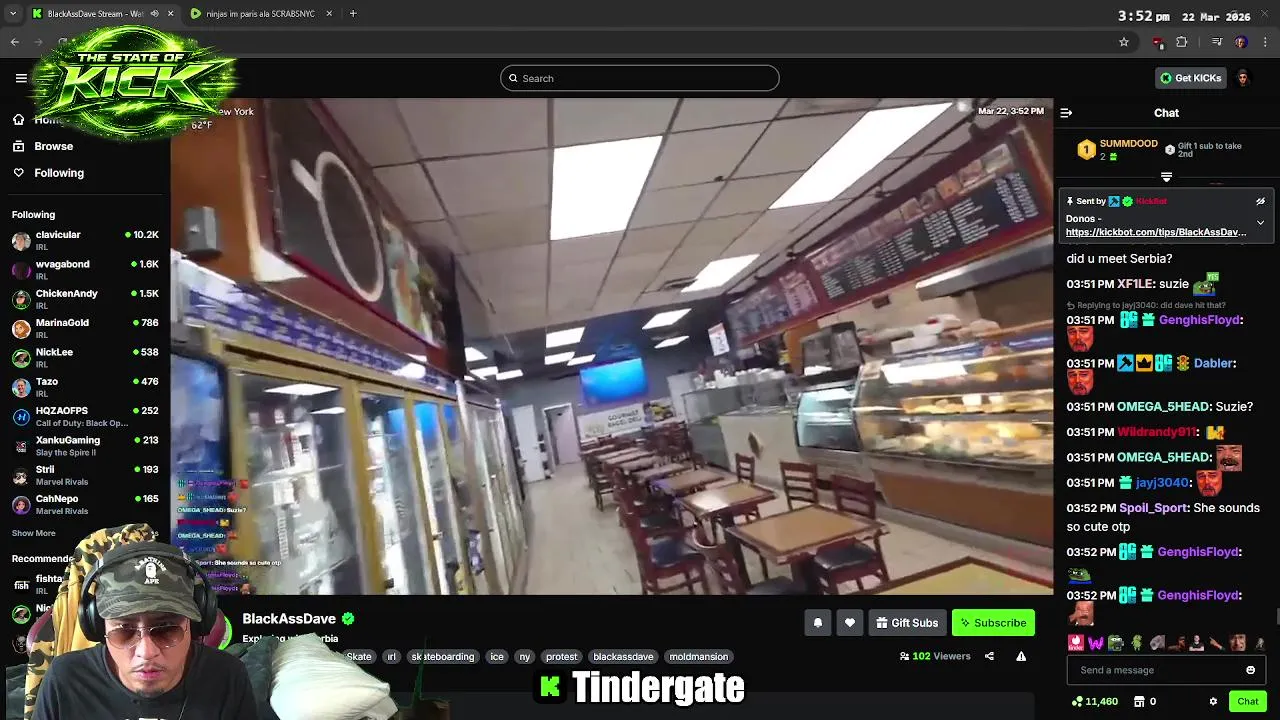Viewport: 1280px width, 720px height.
Task: Open XanuGaming channel in Following list
Action: 85,446
